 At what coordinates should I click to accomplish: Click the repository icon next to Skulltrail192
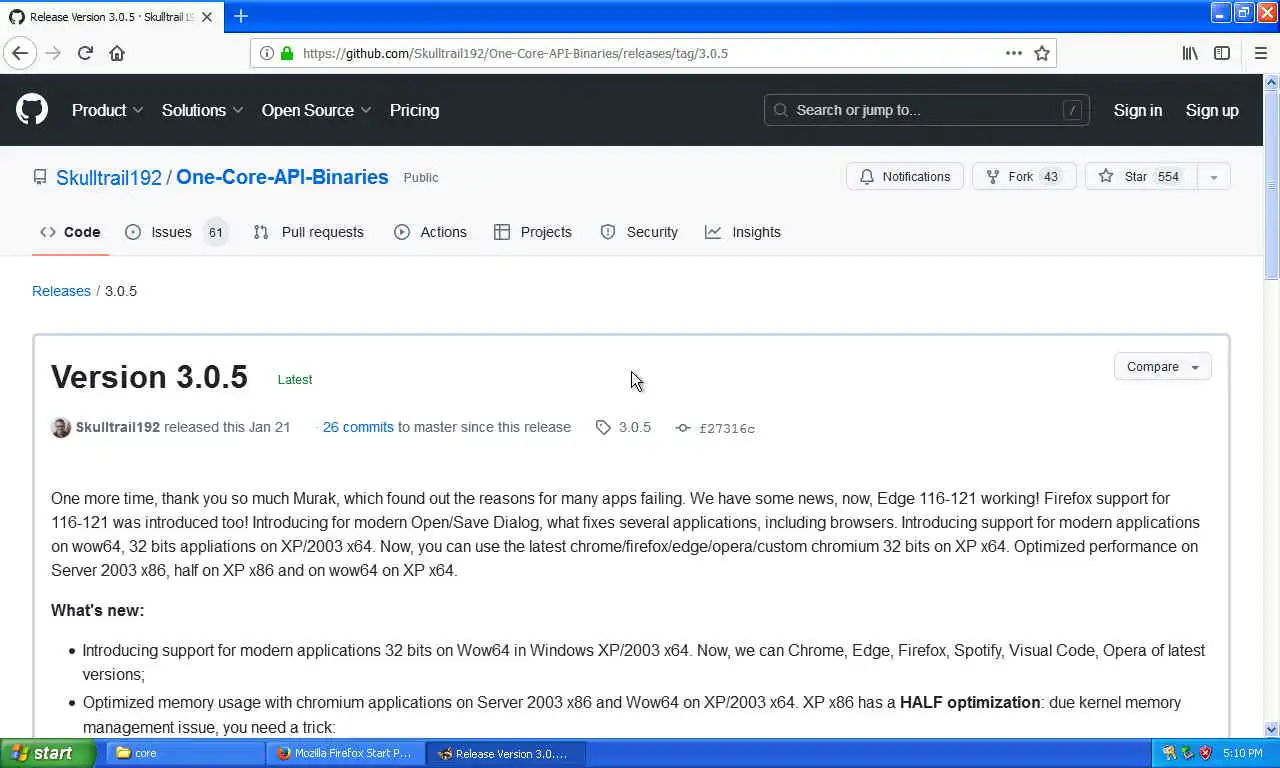40,177
